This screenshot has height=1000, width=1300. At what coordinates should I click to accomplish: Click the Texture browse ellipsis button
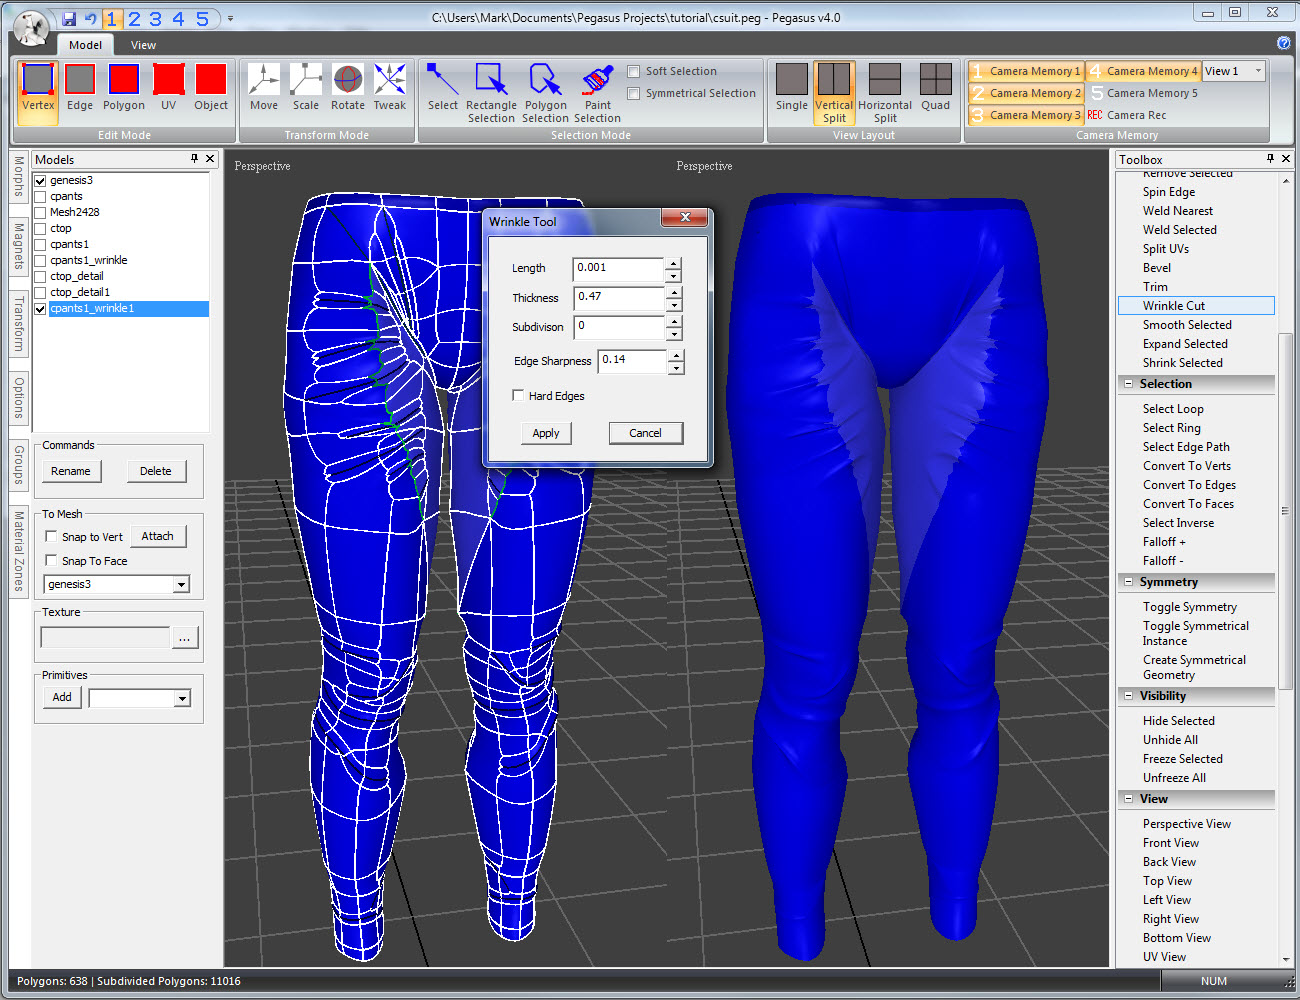[185, 637]
